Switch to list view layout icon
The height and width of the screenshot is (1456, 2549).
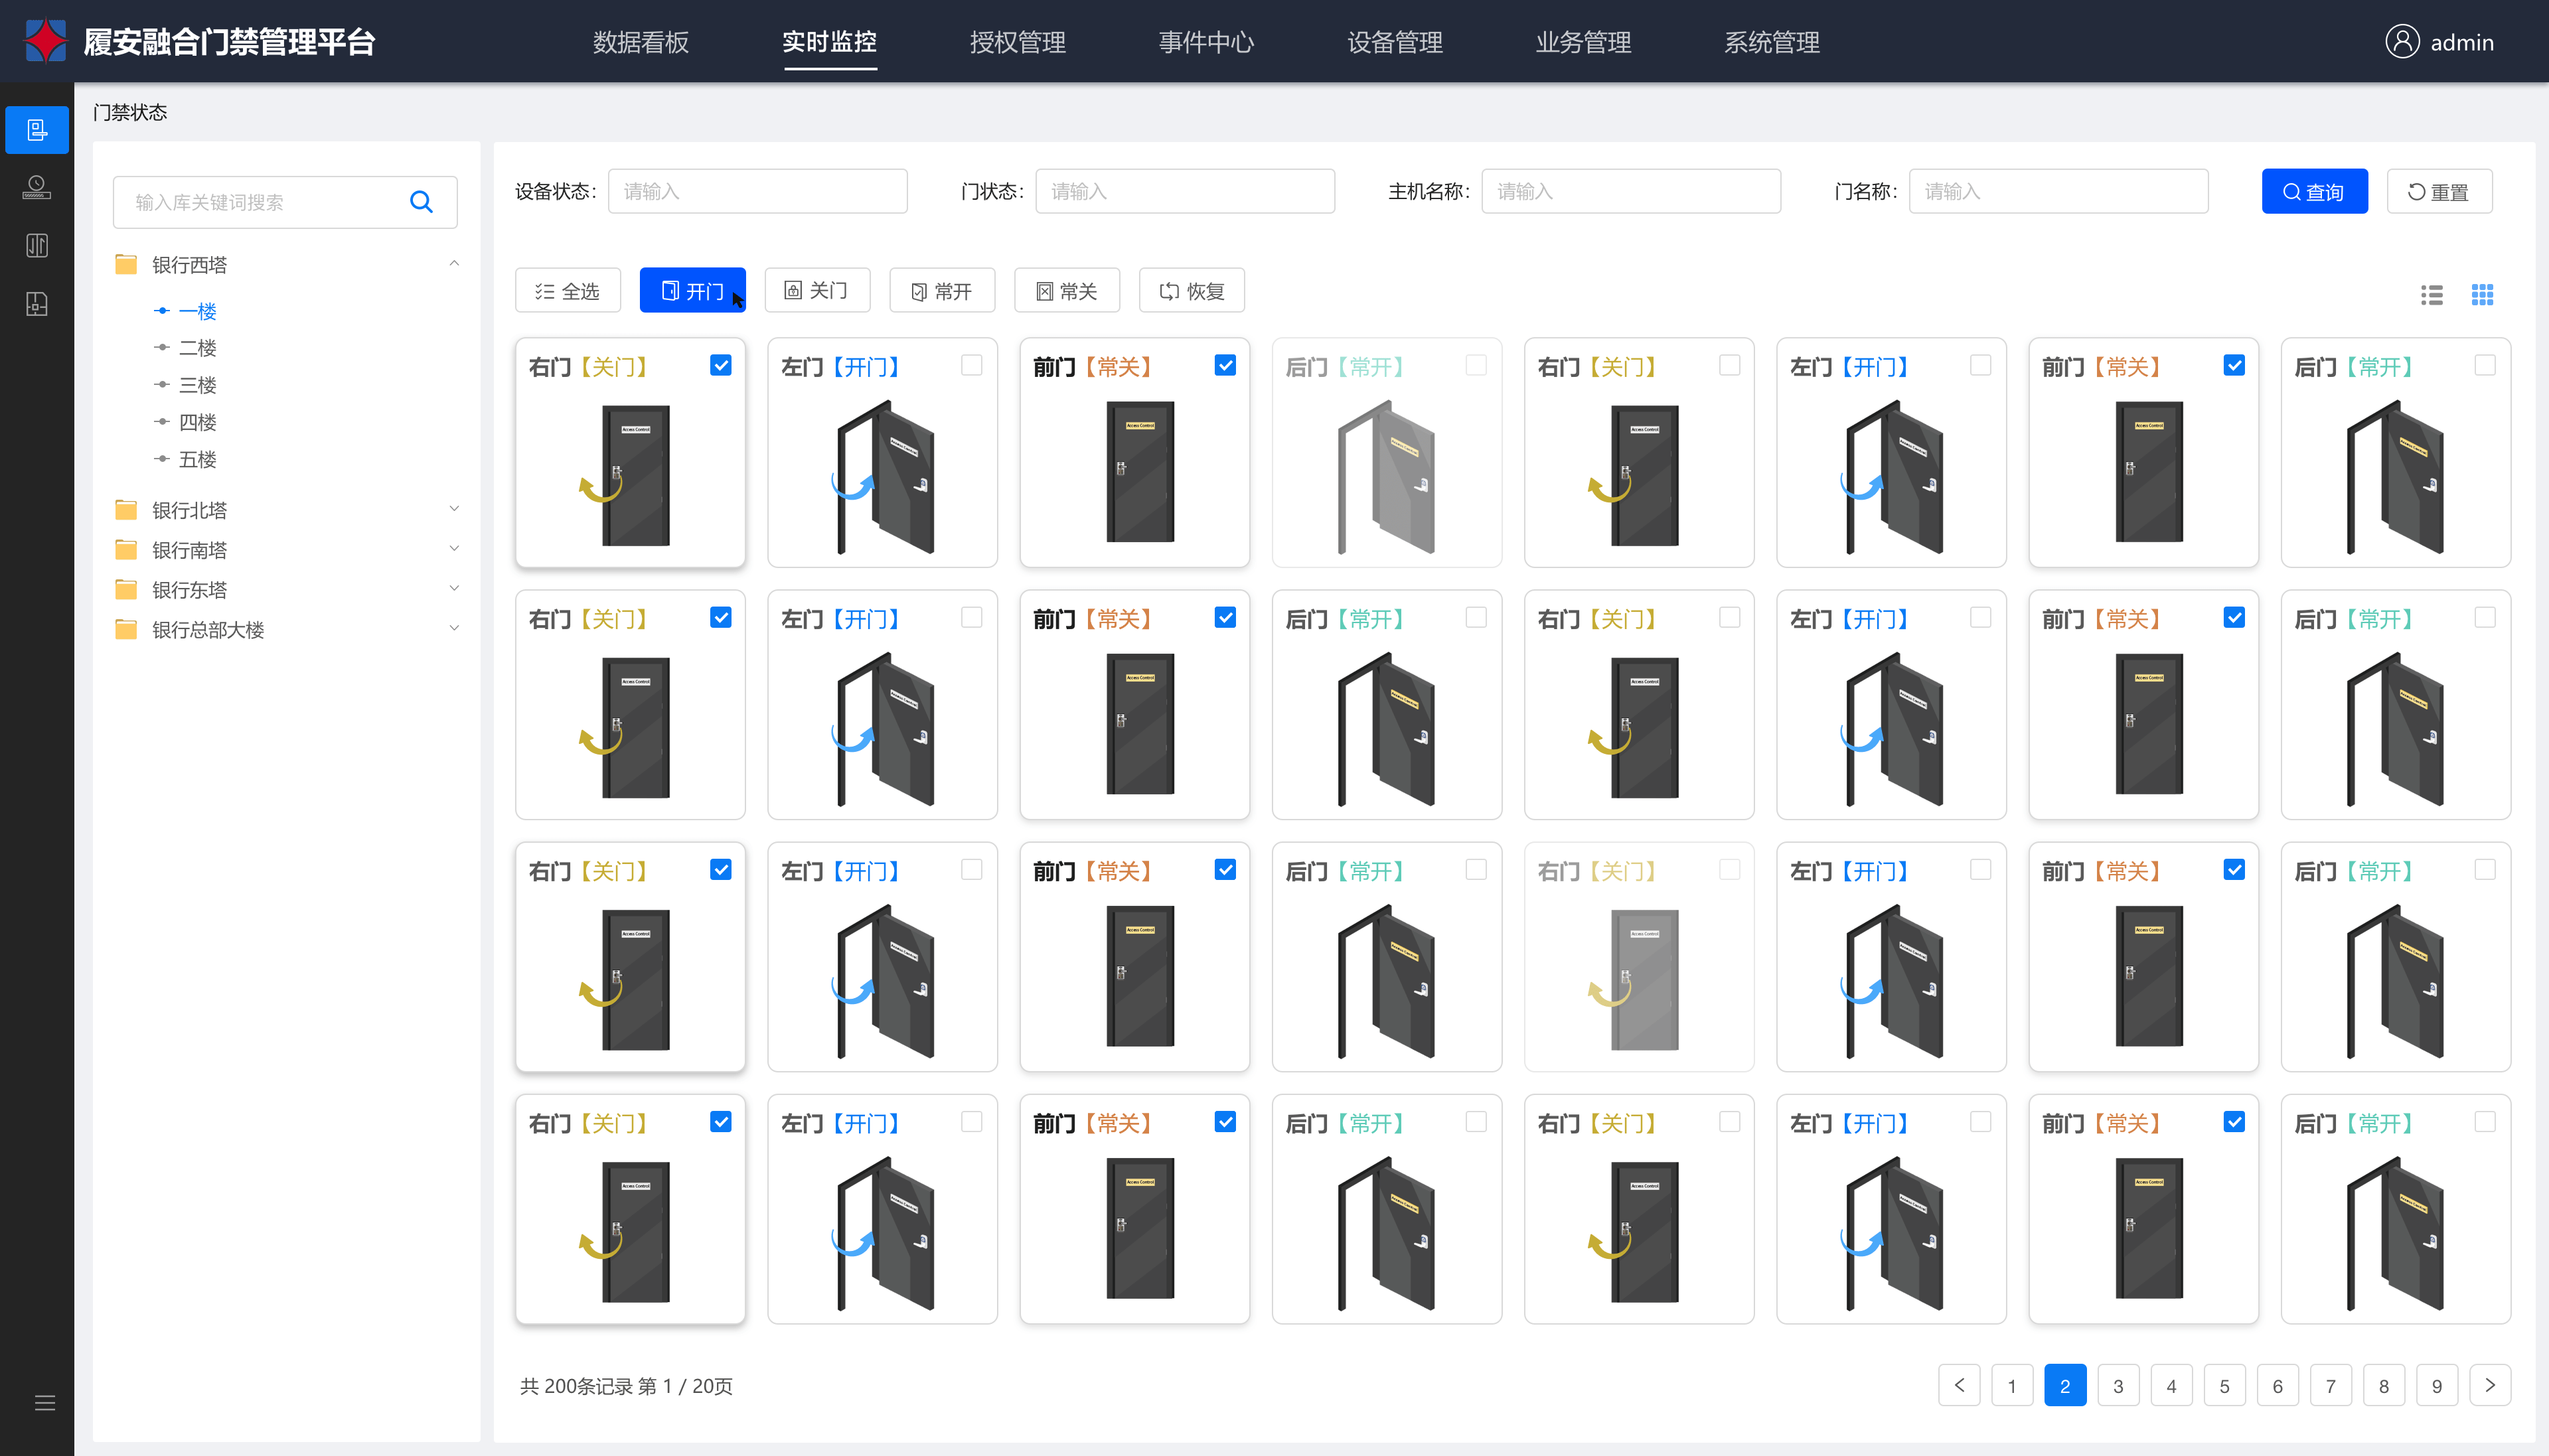2431,295
